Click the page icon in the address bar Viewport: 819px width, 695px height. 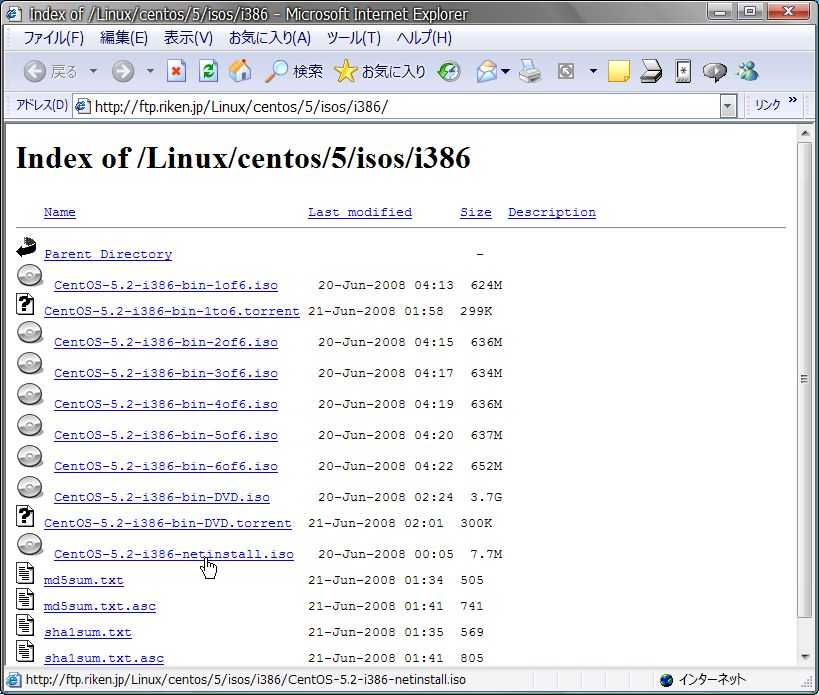pyautogui.click(x=83, y=107)
